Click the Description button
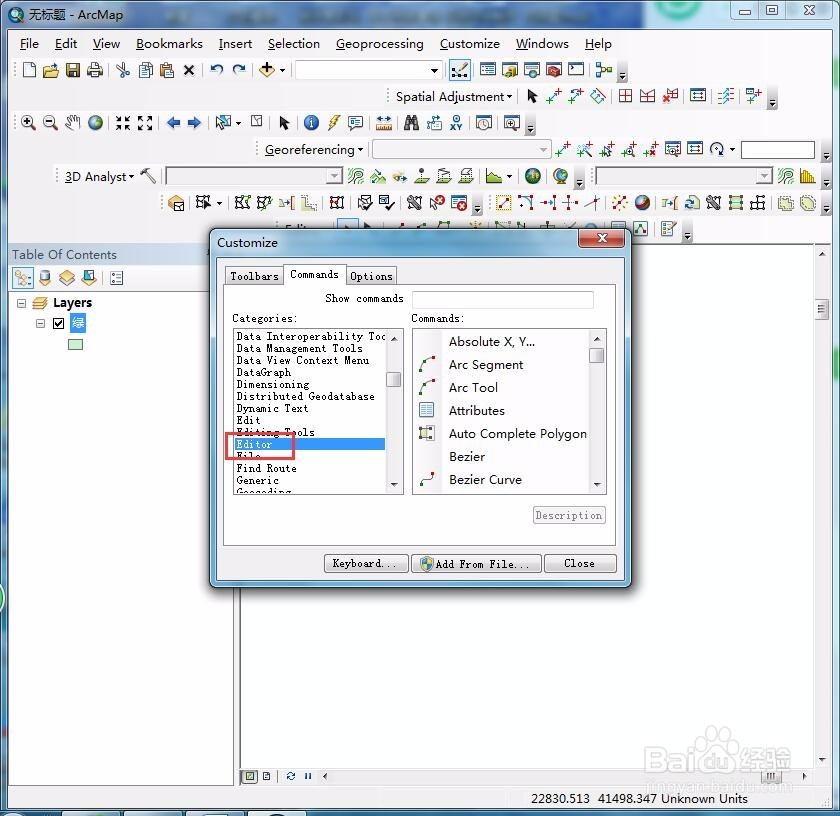The width and height of the screenshot is (840, 816). [569, 515]
